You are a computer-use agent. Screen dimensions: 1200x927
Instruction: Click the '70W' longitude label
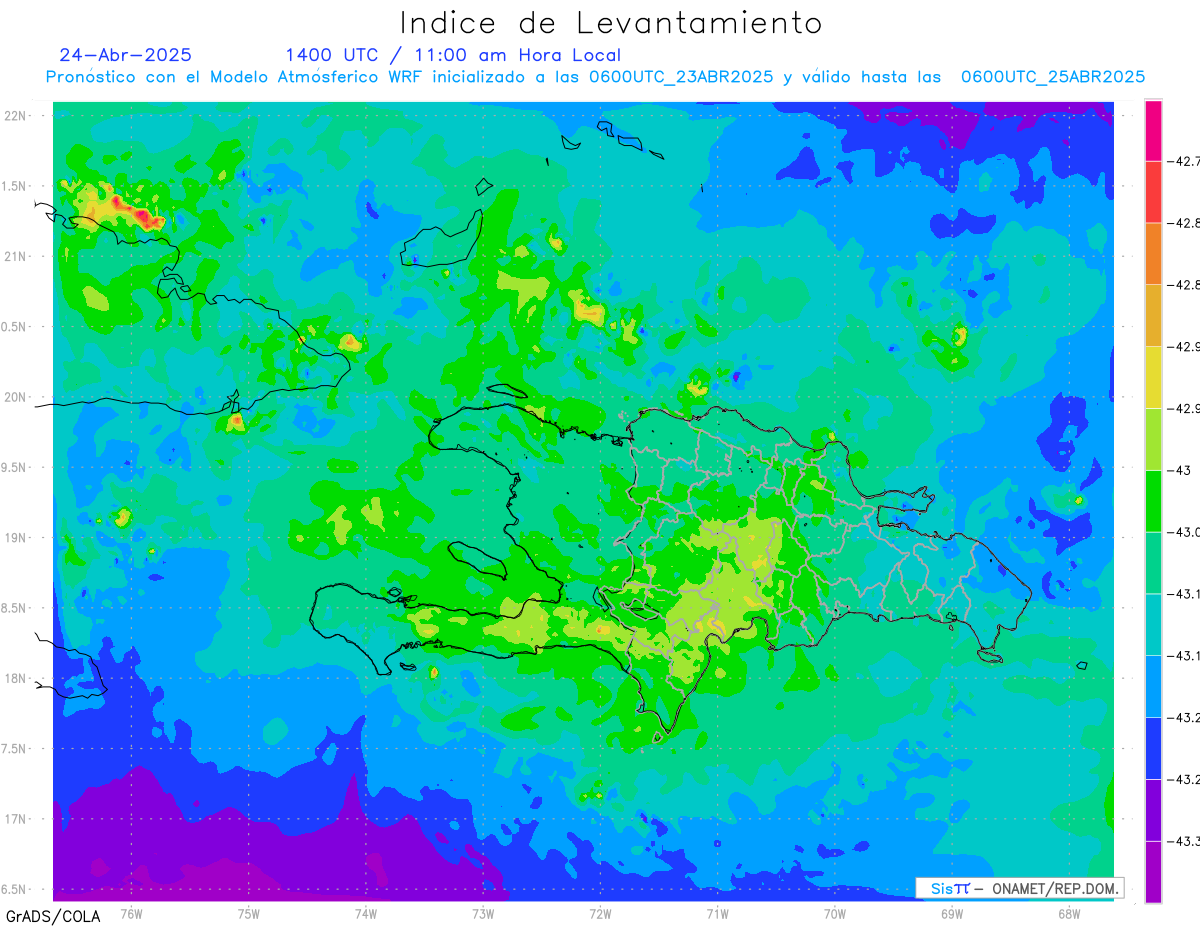(x=835, y=913)
